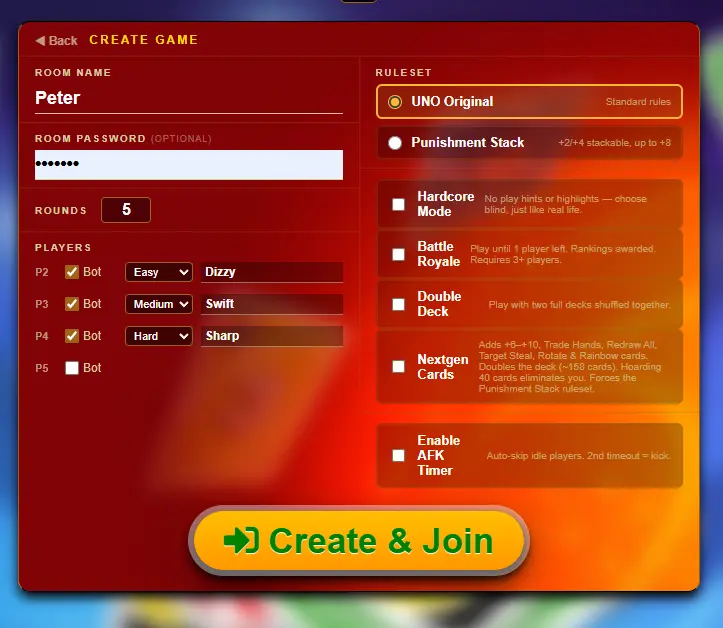This screenshot has width=723, height=628.
Task: Tick the Double Deck checkbox
Action: coord(398,304)
